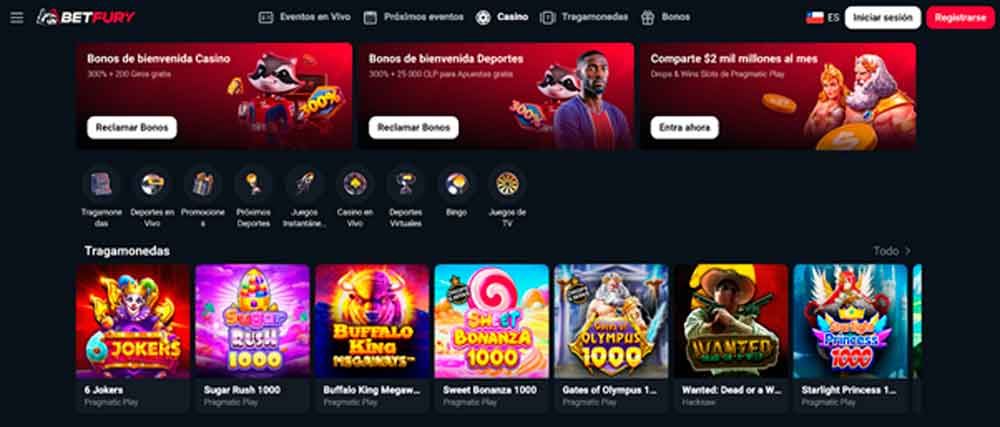Open the ES language selector

pyautogui.click(x=823, y=18)
